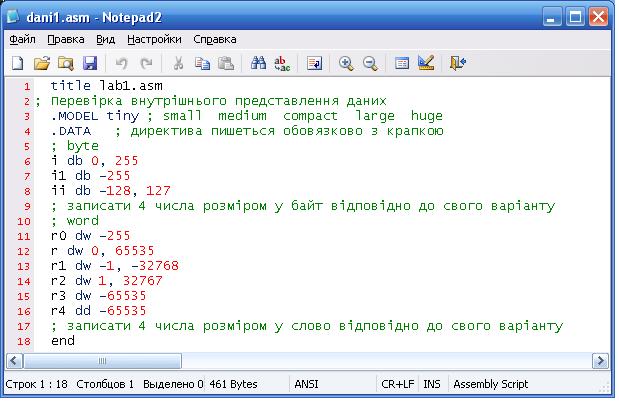Click the Cut scissors icon

[x=178, y=63]
